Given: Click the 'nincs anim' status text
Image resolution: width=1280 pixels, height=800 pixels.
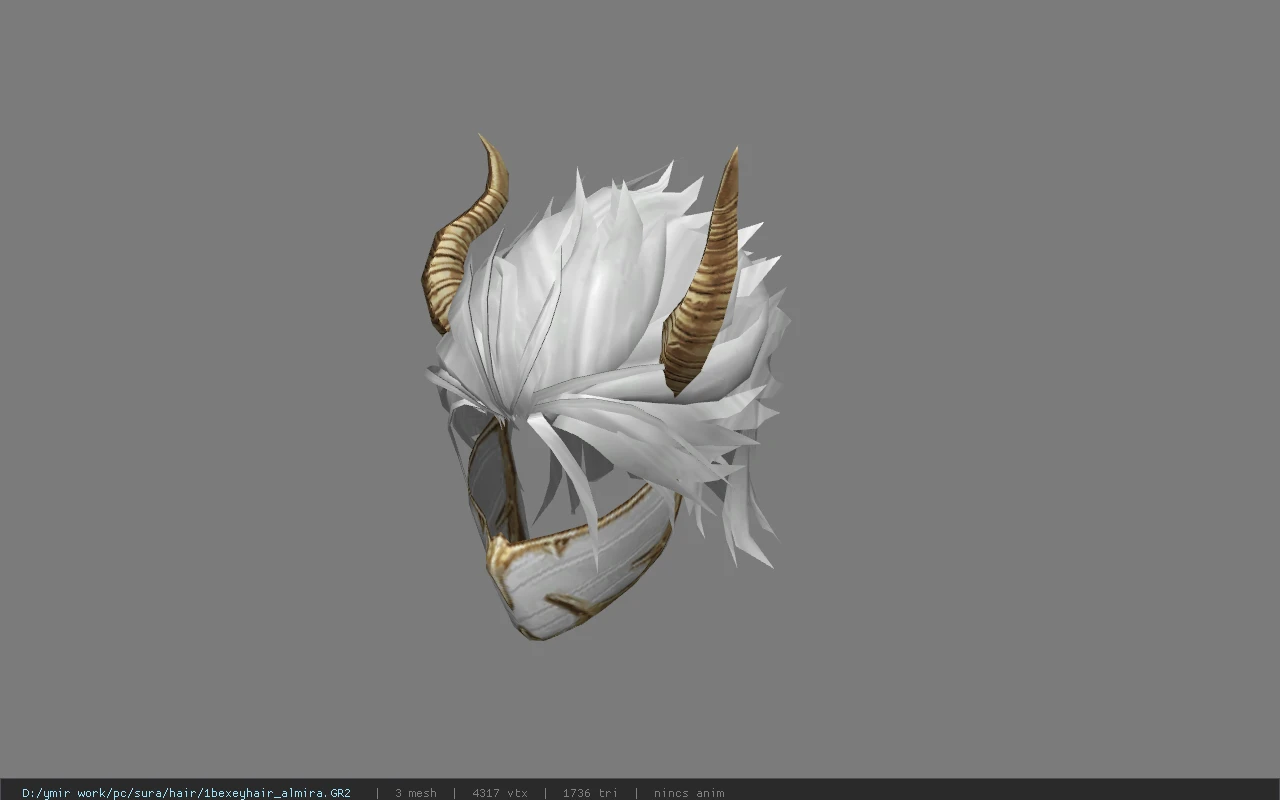Looking at the screenshot, I should click(689, 793).
